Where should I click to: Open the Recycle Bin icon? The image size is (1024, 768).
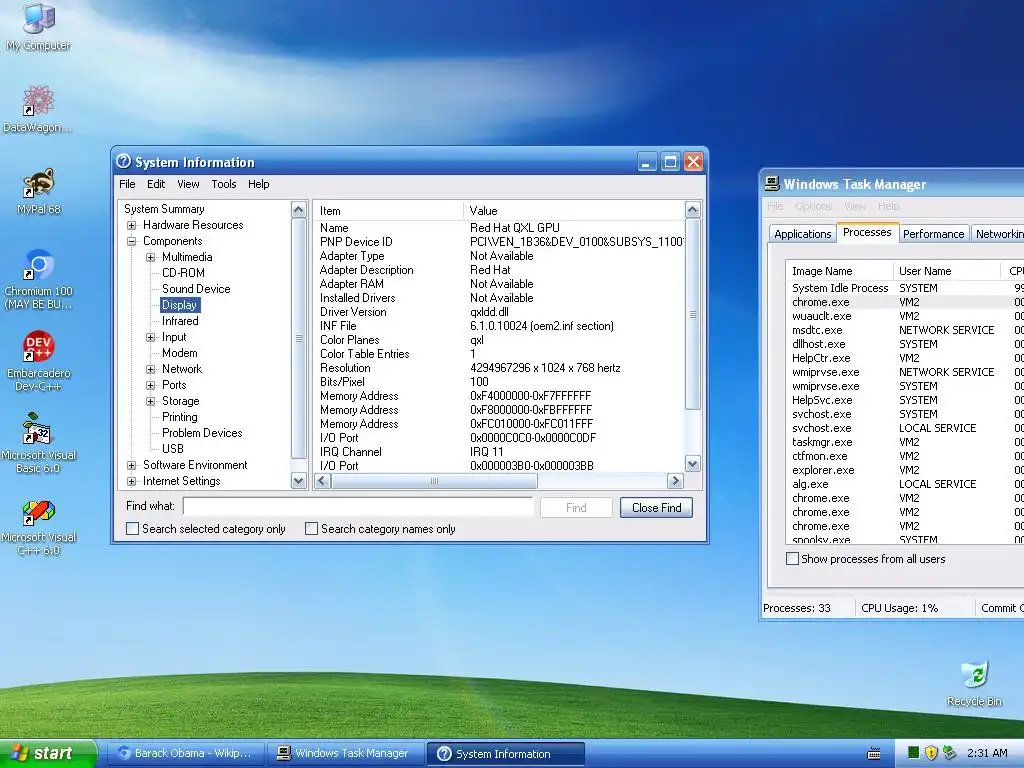tap(974, 684)
